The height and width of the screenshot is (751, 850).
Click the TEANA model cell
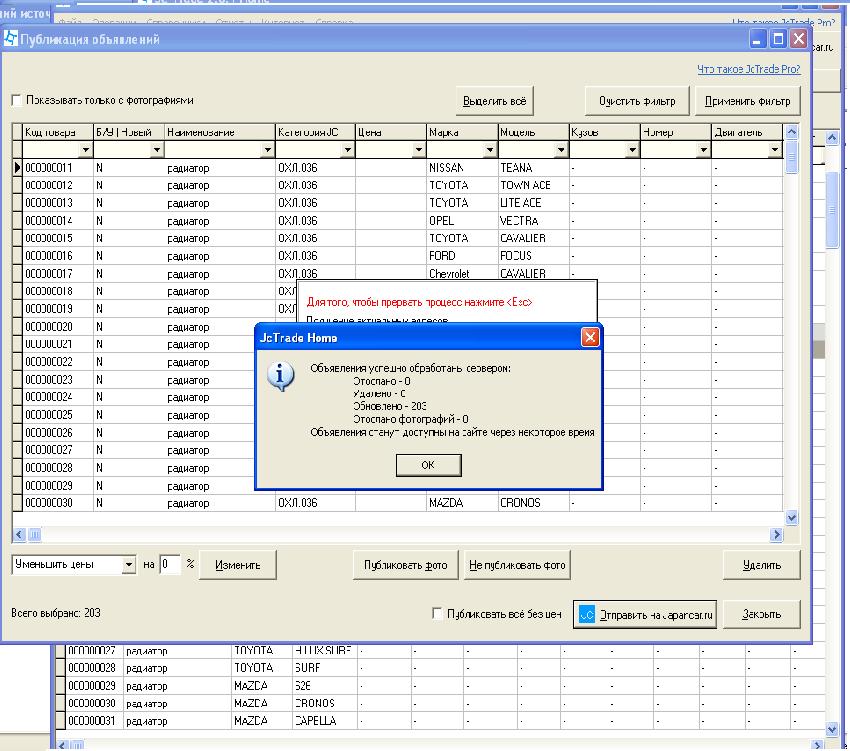pos(533,168)
